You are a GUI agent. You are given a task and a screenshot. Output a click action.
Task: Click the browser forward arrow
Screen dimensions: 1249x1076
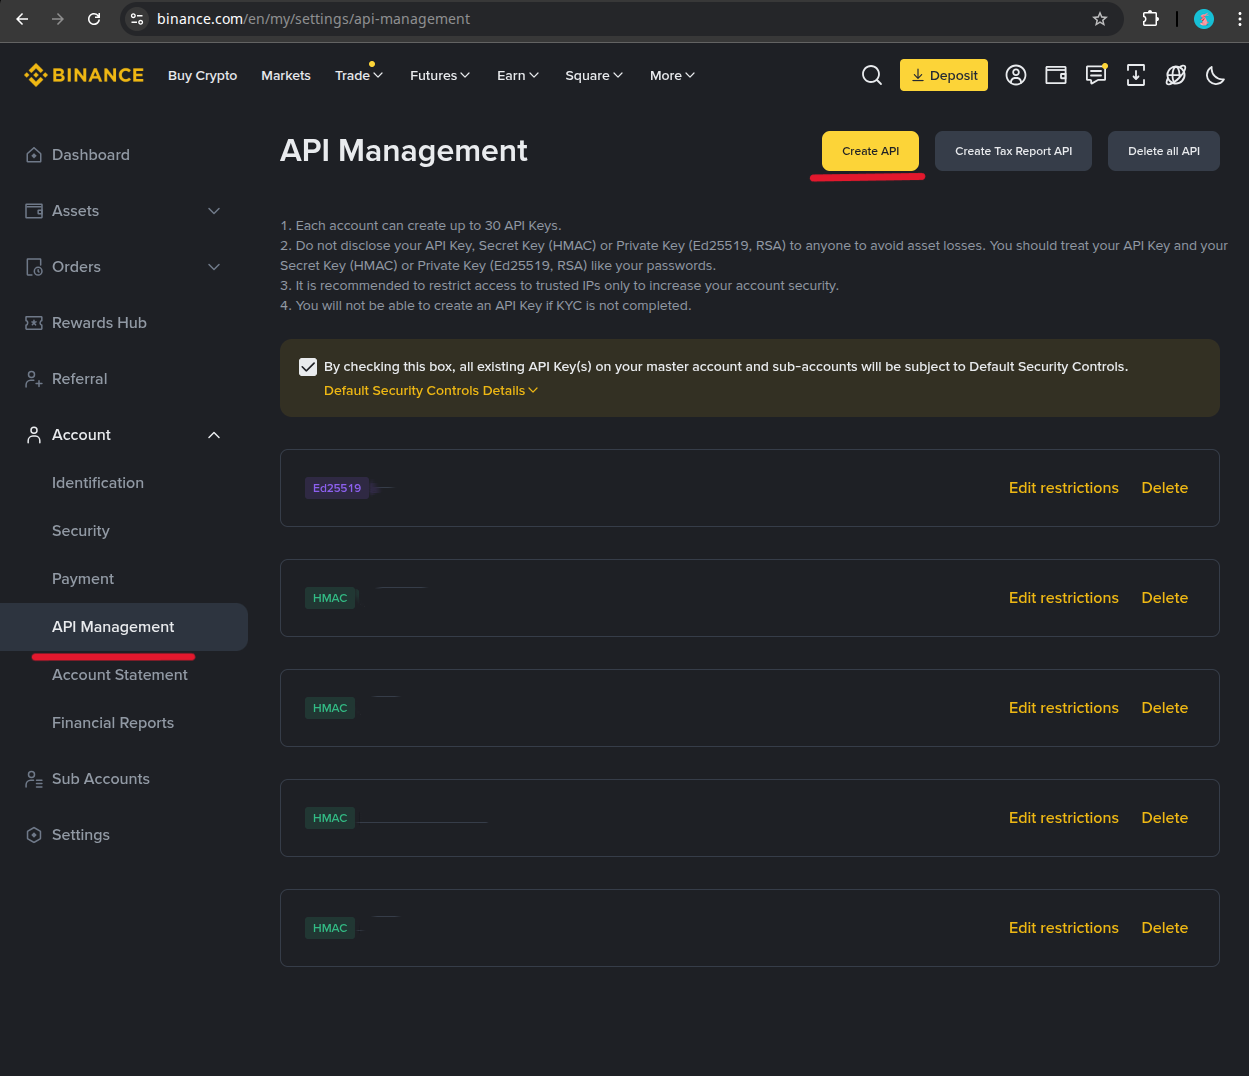58,19
